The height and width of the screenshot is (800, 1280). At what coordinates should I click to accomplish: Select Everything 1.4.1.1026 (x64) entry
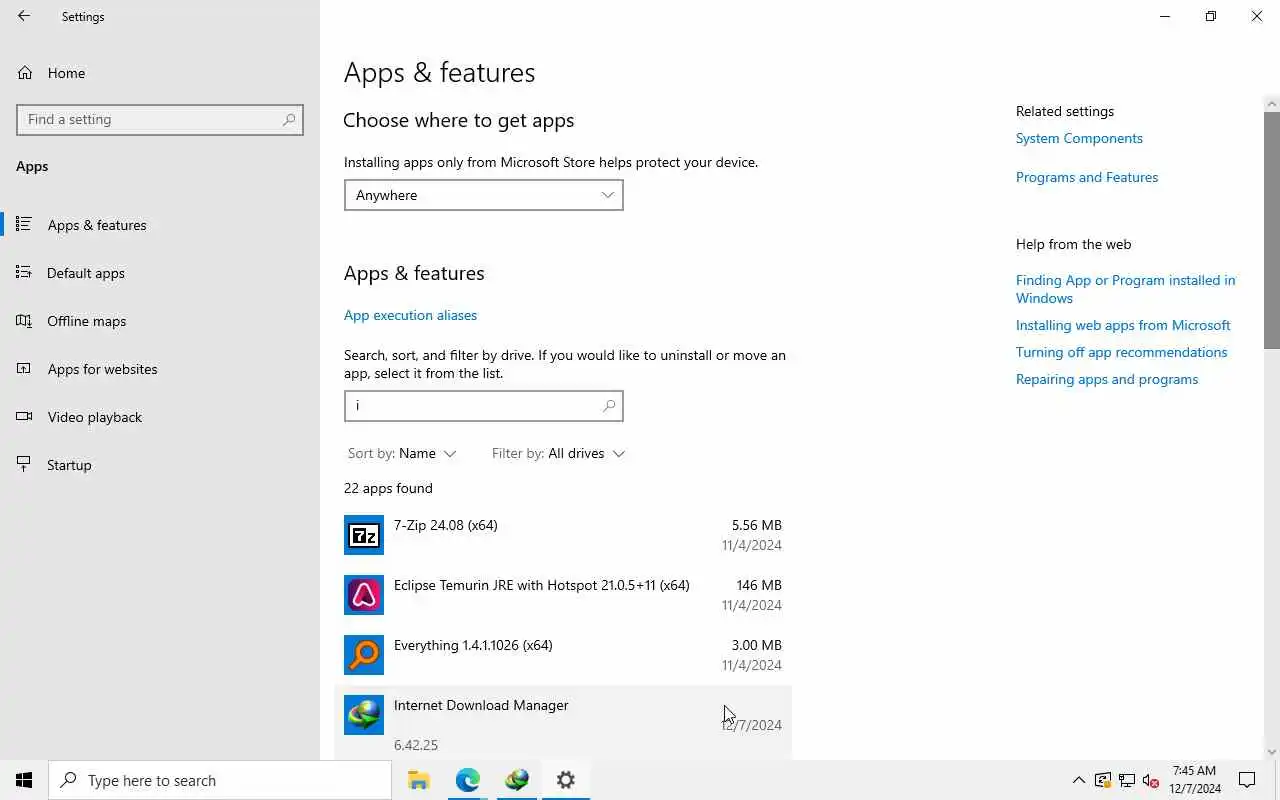(563, 655)
